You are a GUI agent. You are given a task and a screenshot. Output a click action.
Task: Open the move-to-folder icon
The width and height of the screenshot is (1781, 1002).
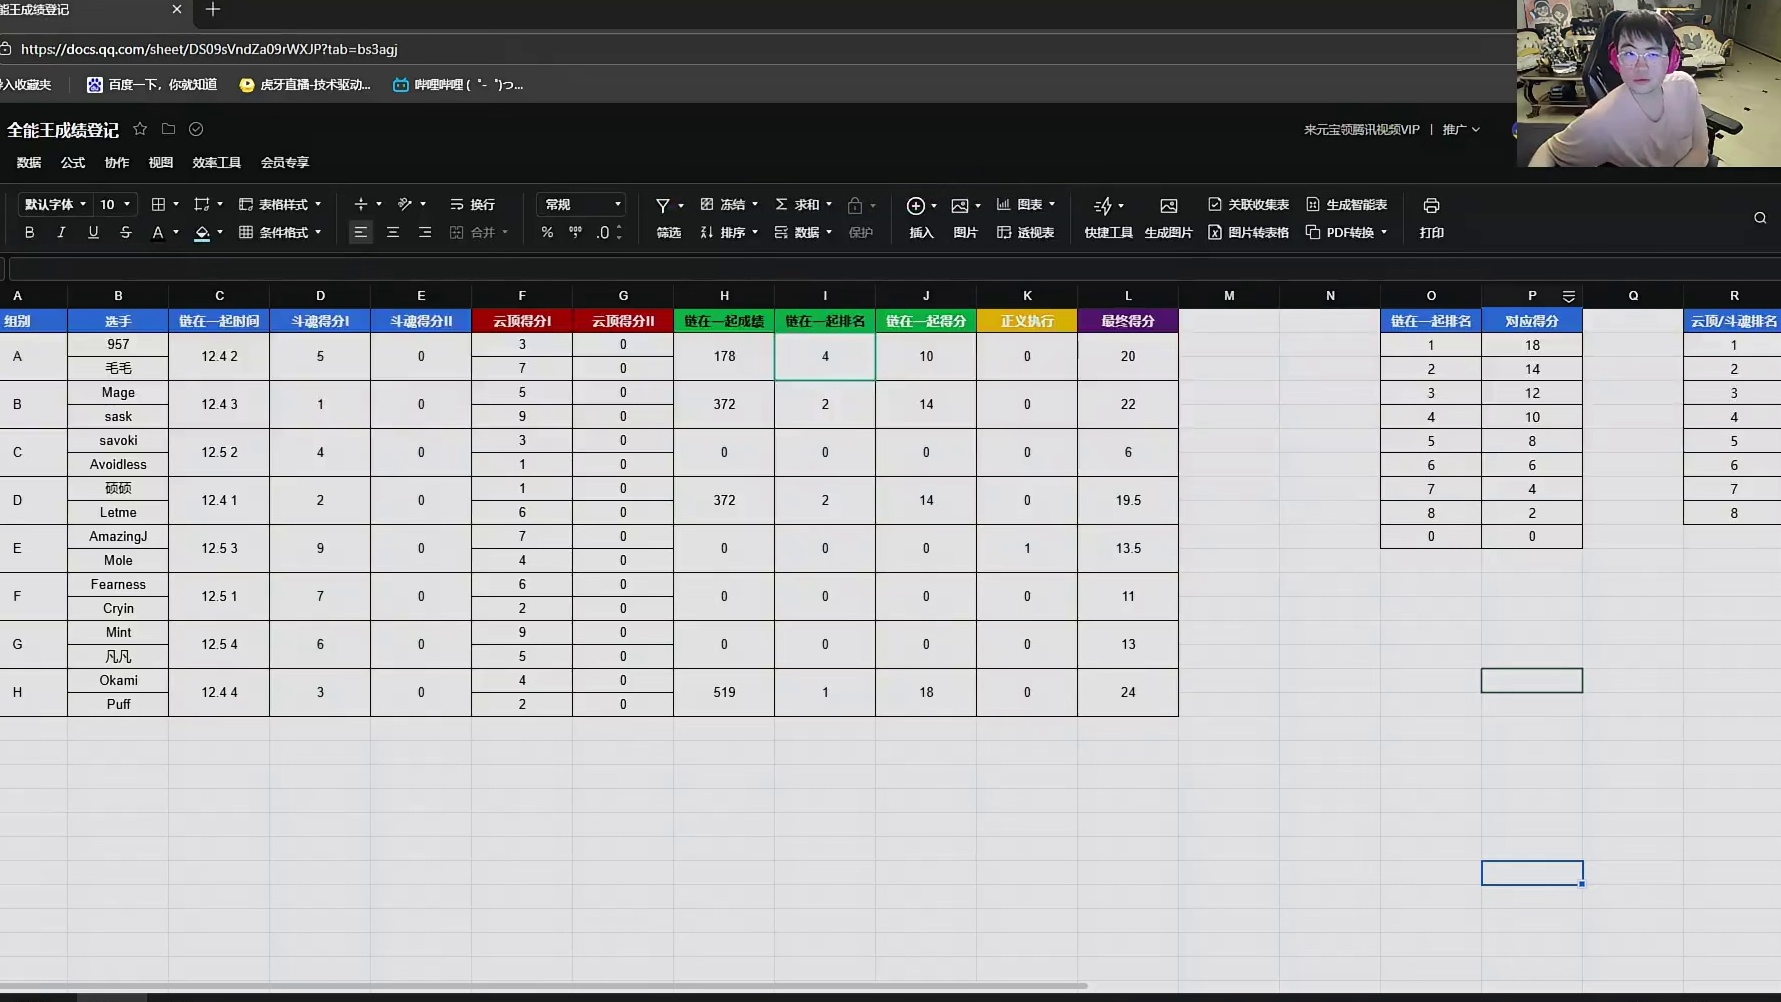[168, 129]
